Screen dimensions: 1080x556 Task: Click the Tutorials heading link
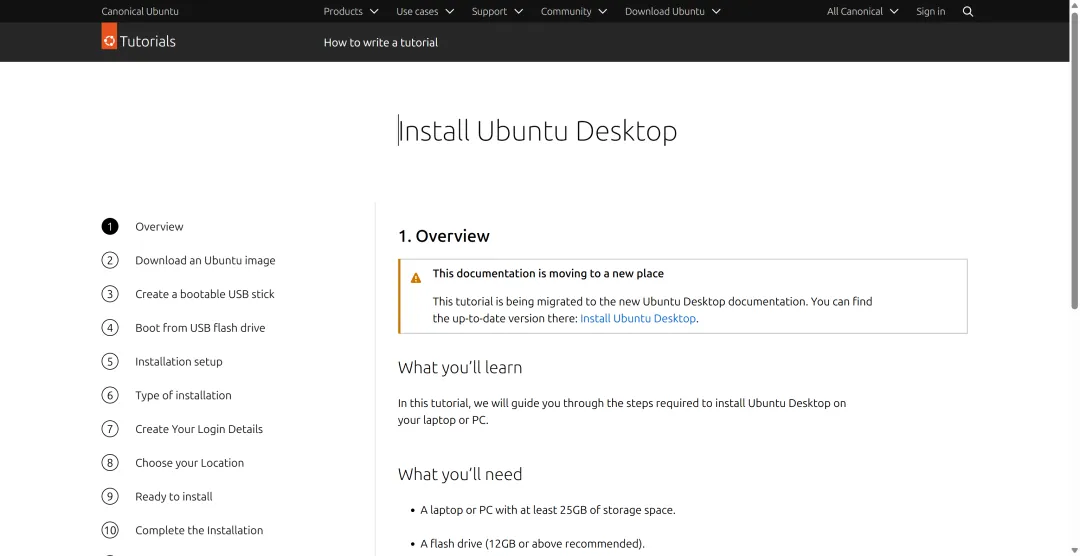coord(147,41)
